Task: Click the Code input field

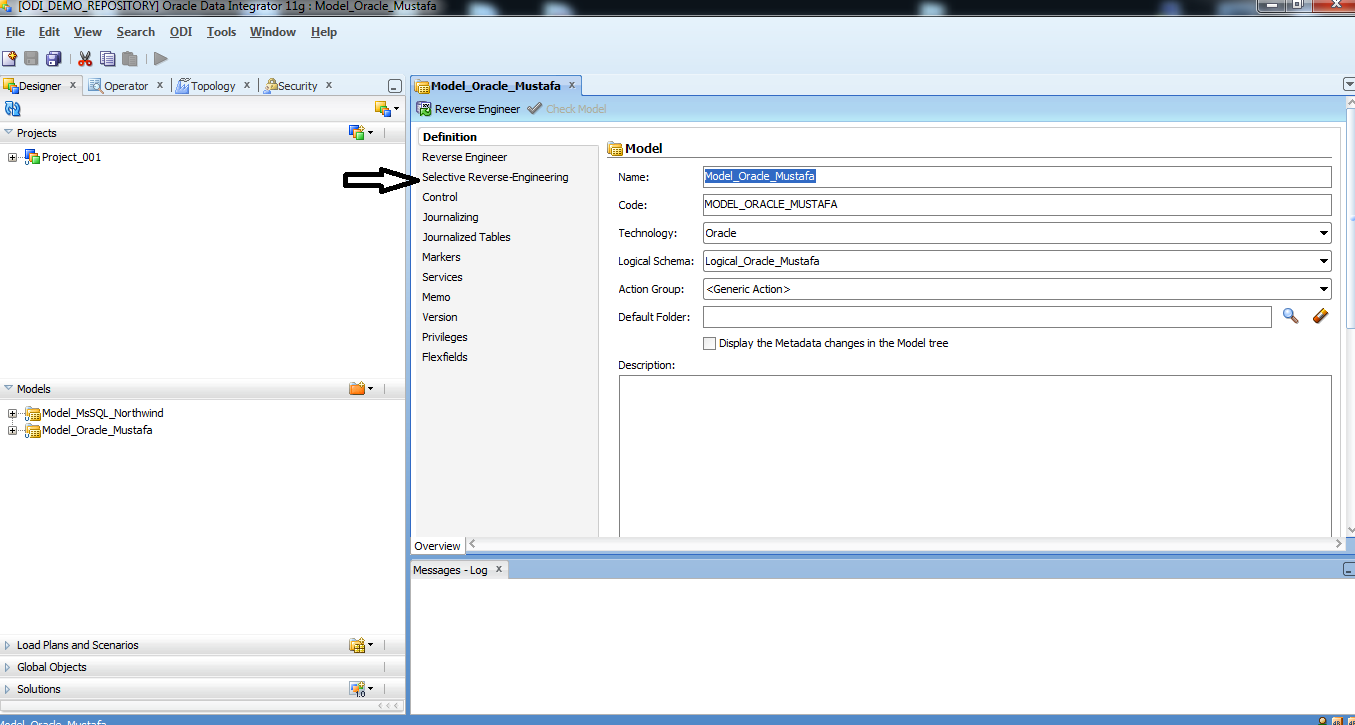Action: [x=1017, y=205]
